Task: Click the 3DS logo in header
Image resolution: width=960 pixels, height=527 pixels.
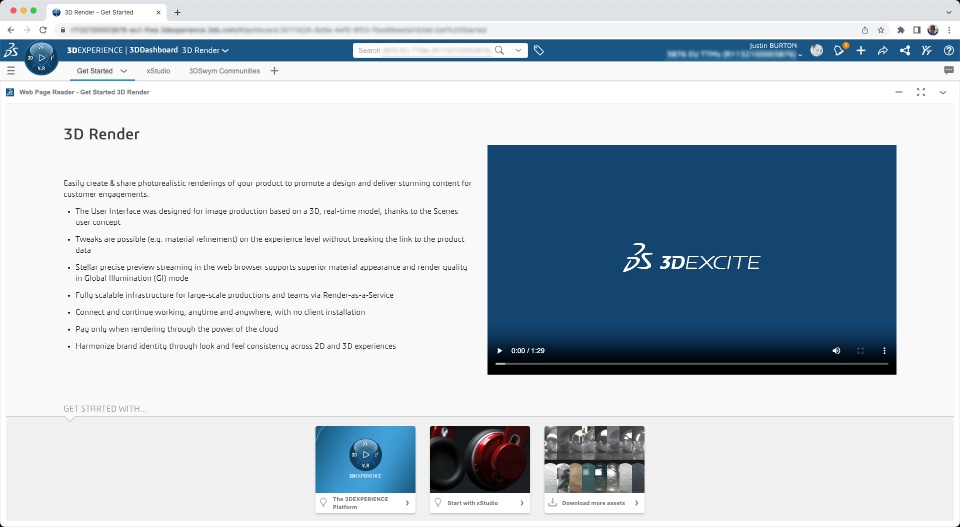Action: click(11, 51)
